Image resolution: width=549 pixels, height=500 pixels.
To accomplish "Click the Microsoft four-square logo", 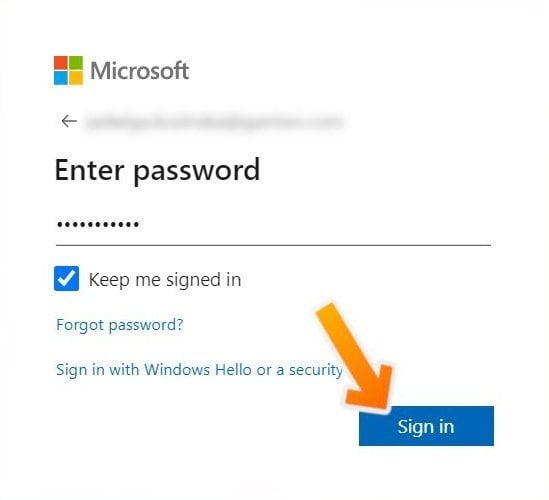I will tap(69, 70).
